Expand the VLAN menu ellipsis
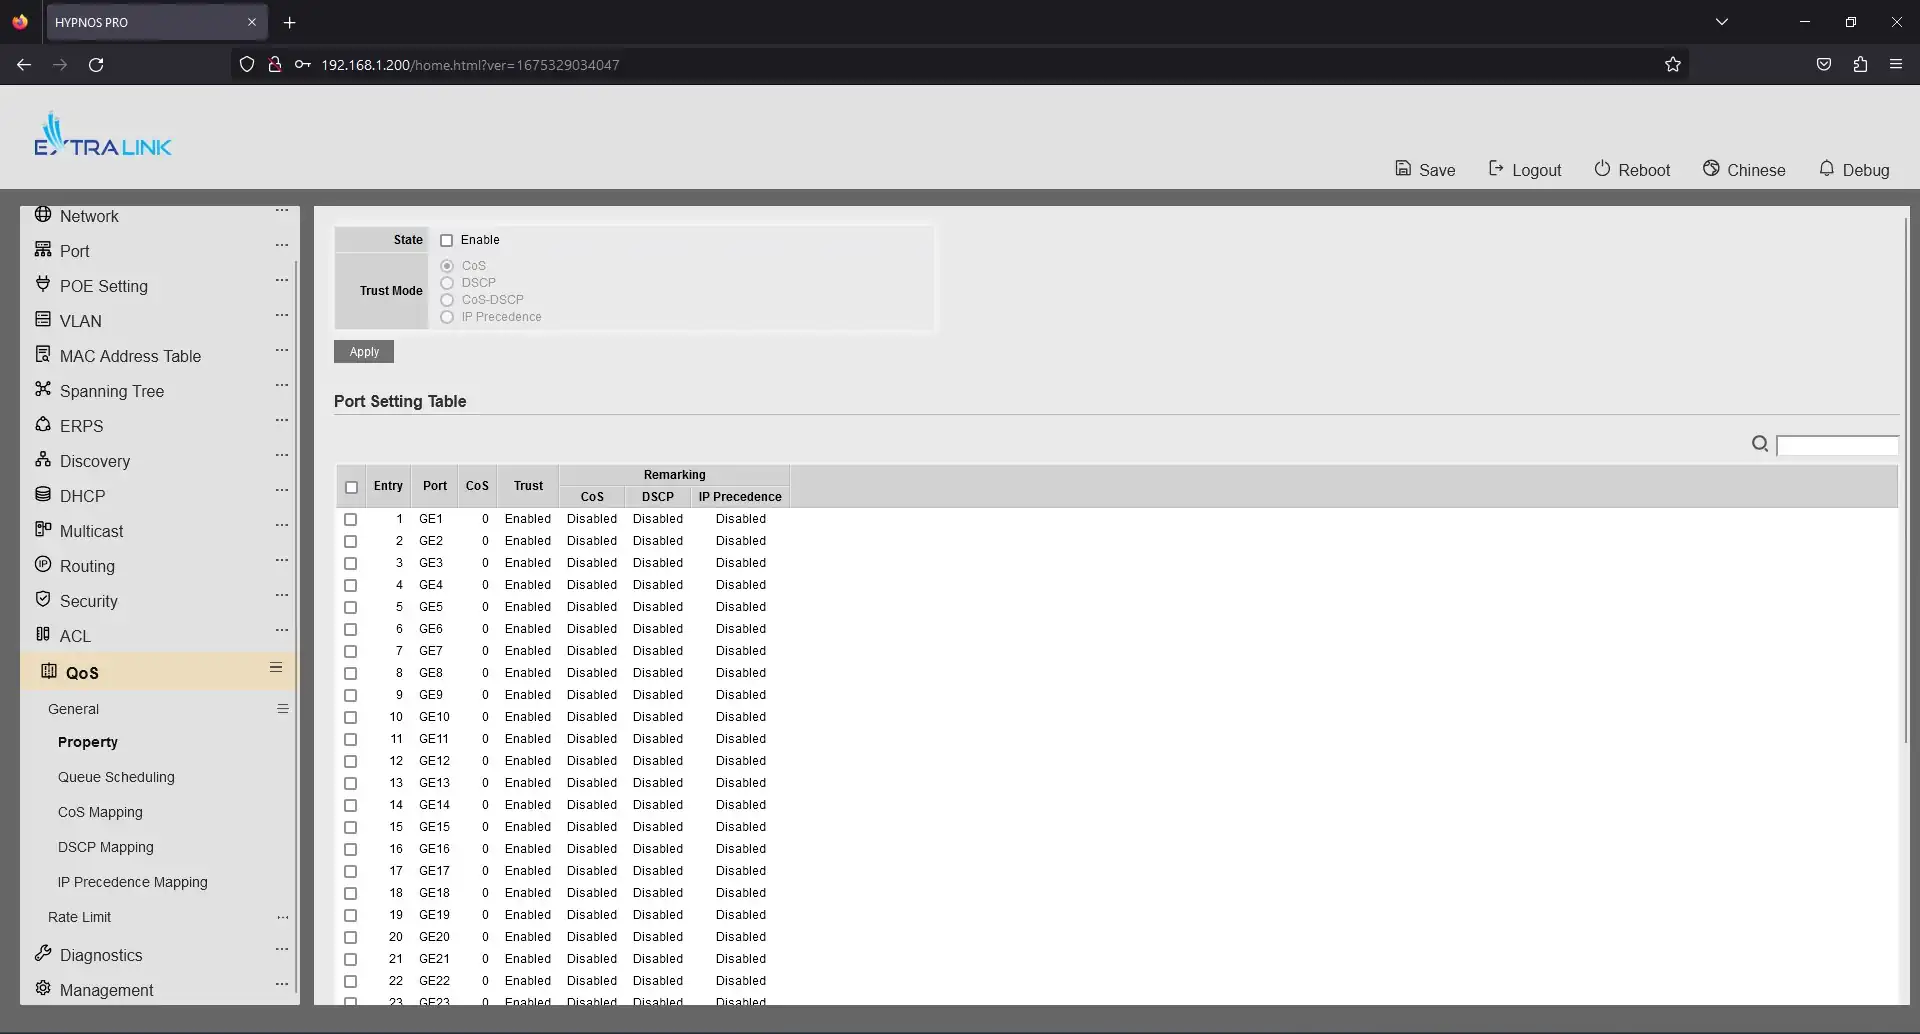The image size is (1920, 1034). coord(282,316)
